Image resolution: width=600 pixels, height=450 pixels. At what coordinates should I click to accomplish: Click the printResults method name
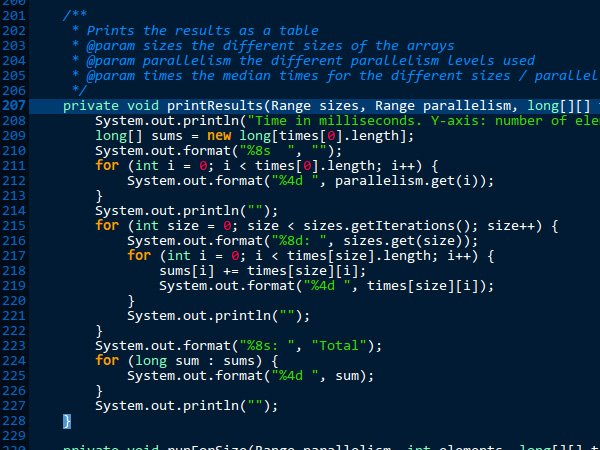[x=215, y=106]
